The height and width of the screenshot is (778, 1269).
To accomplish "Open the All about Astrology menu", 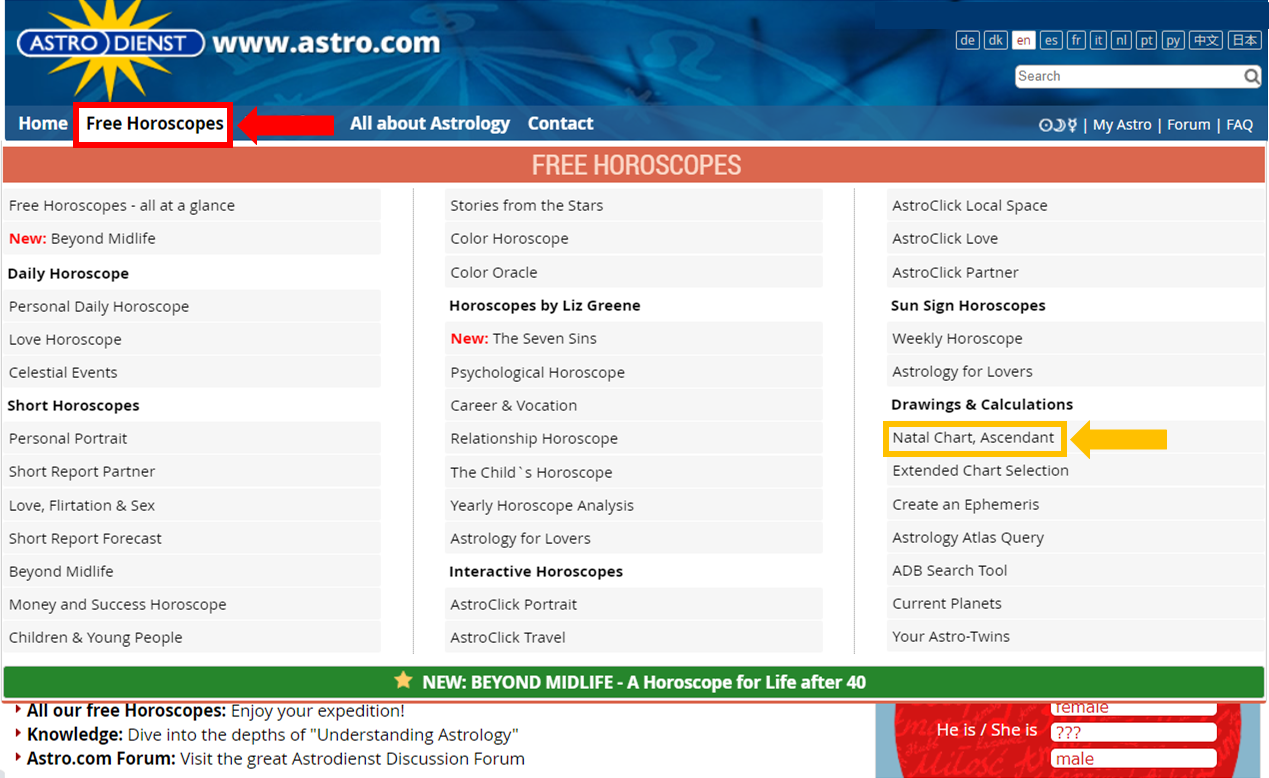I will (x=430, y=124).
